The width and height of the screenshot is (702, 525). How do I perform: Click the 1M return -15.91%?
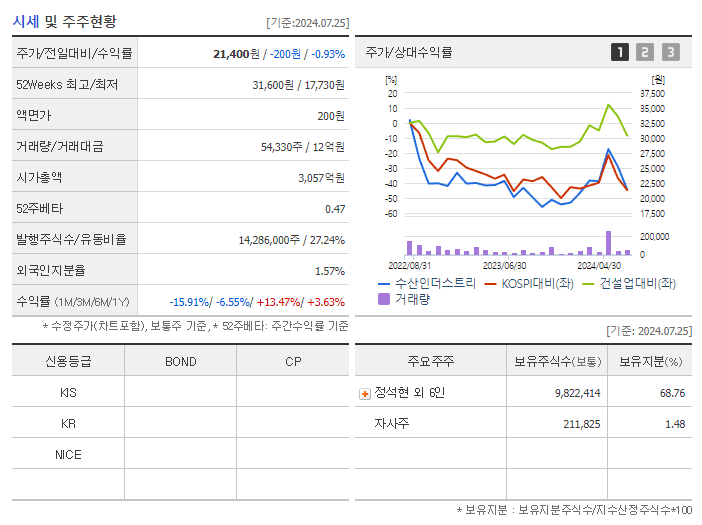click(x=189, y=302)
